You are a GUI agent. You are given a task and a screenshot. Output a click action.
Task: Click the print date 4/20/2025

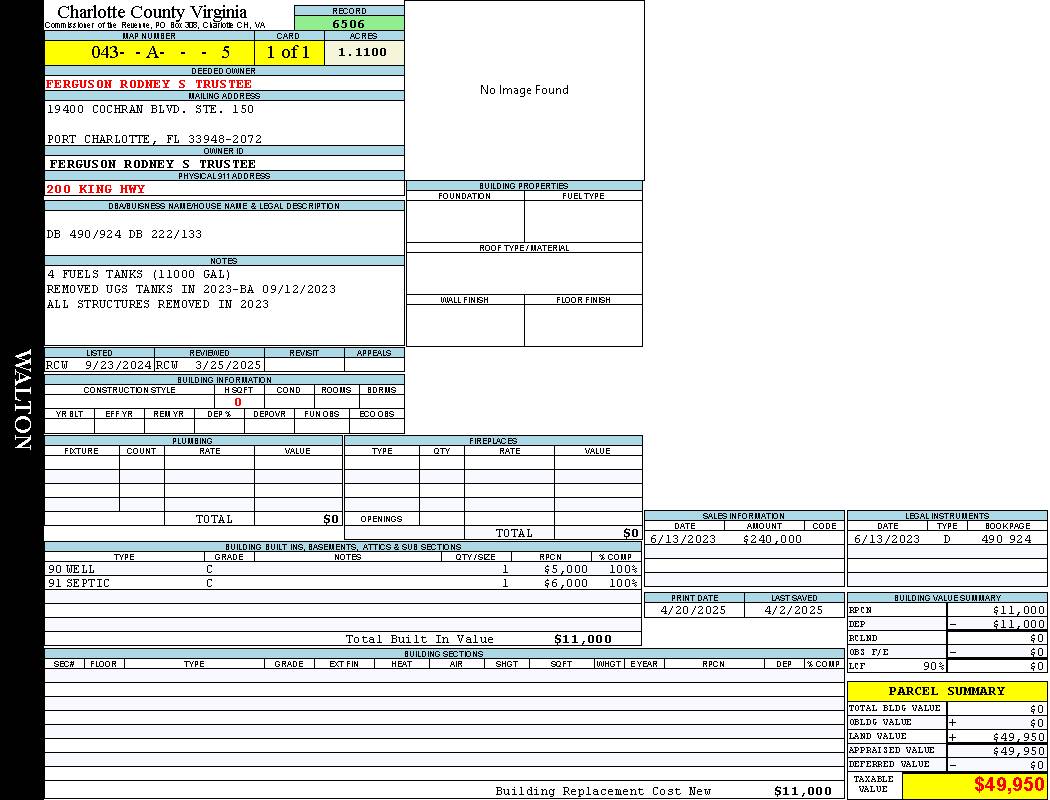(x=694, y=610)
